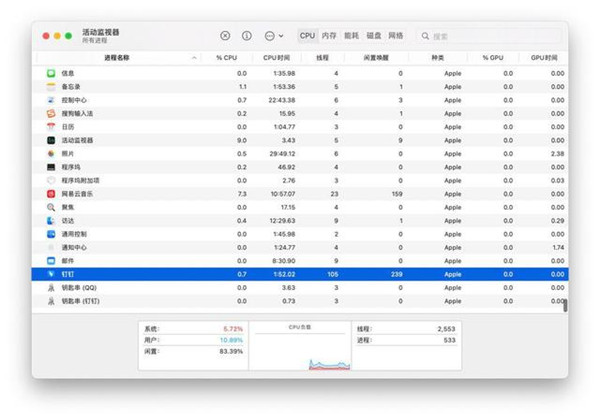Click the 网易云音乐 red app icon
600x420 pixels.
click(50, 193)
